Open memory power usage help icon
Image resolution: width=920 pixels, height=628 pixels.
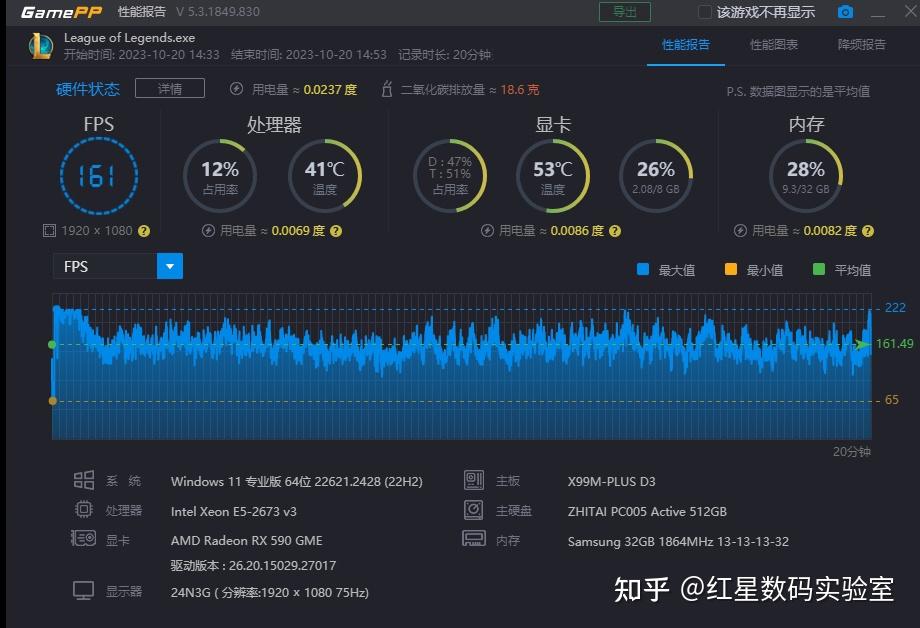[x=868, y=231]
